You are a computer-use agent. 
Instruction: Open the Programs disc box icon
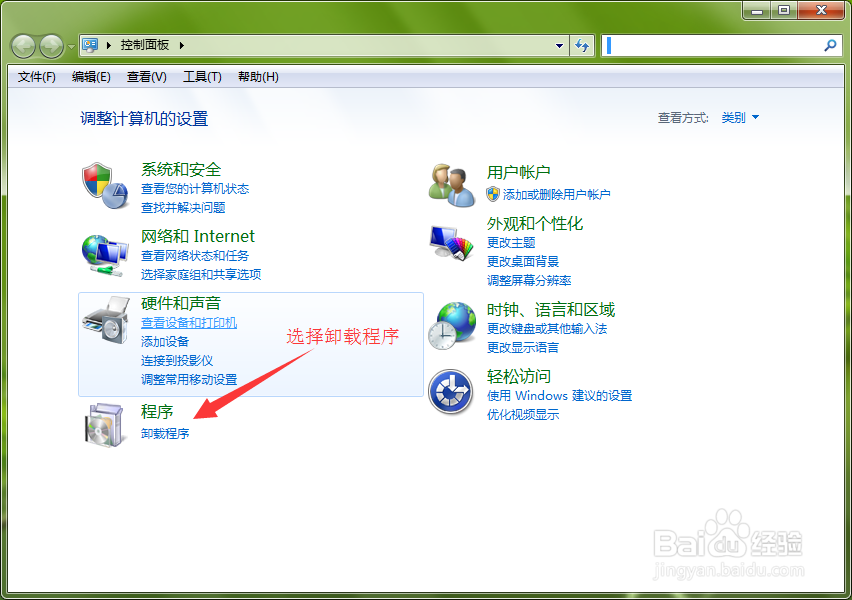(105, 425)
